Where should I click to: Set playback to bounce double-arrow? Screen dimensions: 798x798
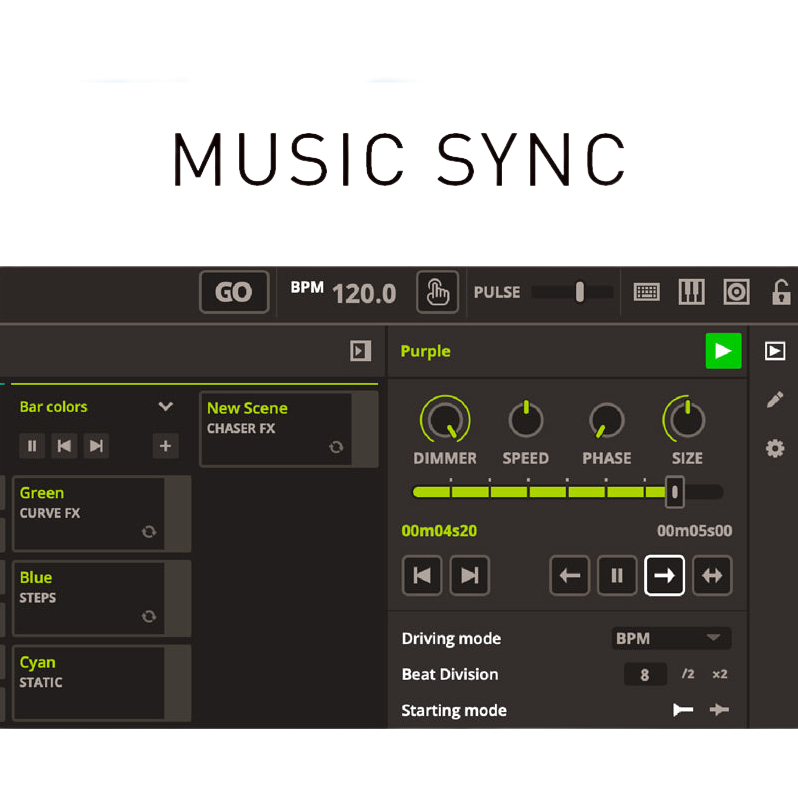click(712, 576)
